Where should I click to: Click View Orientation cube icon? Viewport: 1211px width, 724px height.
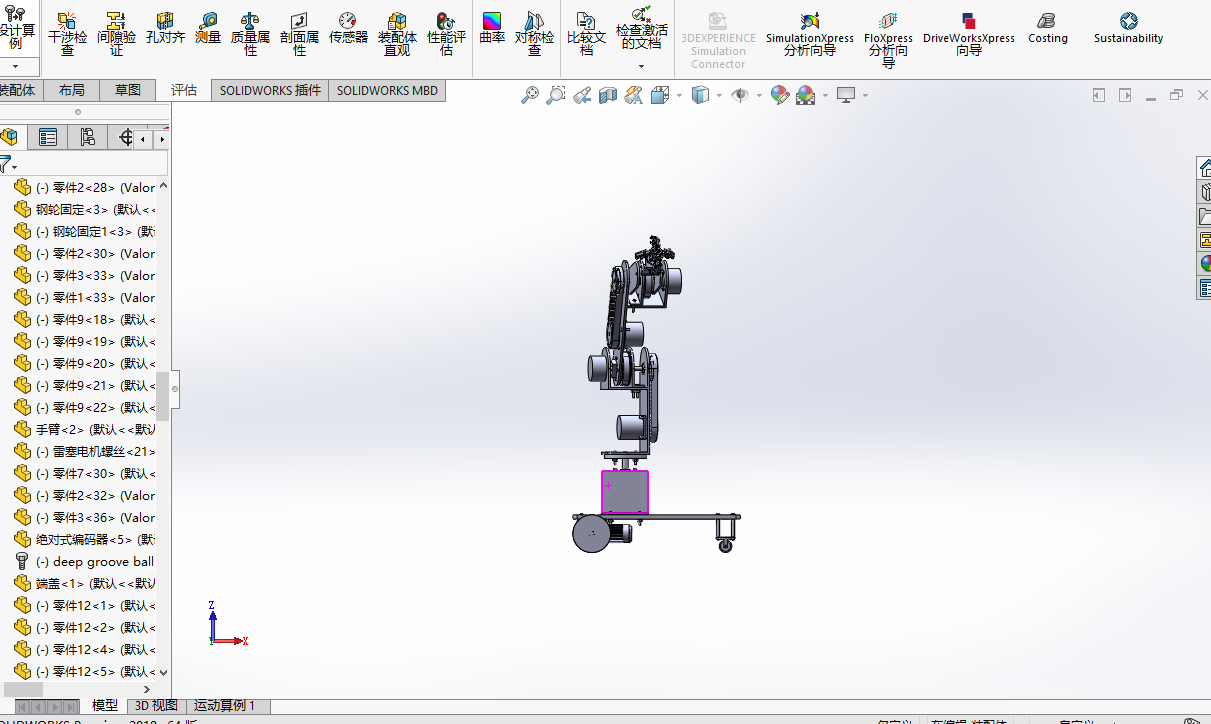pyautogui.click(x=660, y=95)
